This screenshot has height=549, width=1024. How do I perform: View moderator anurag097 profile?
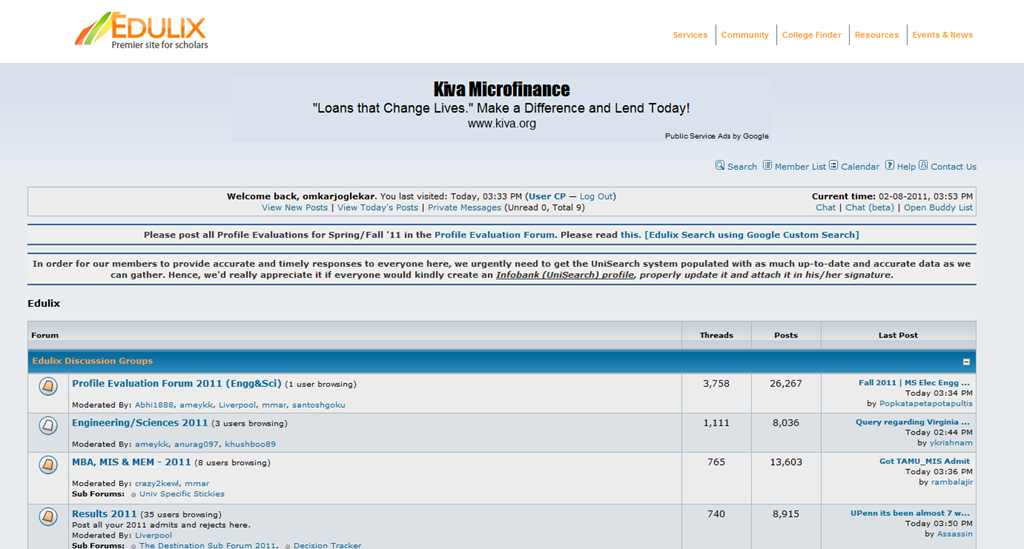[x=197, y=444]
